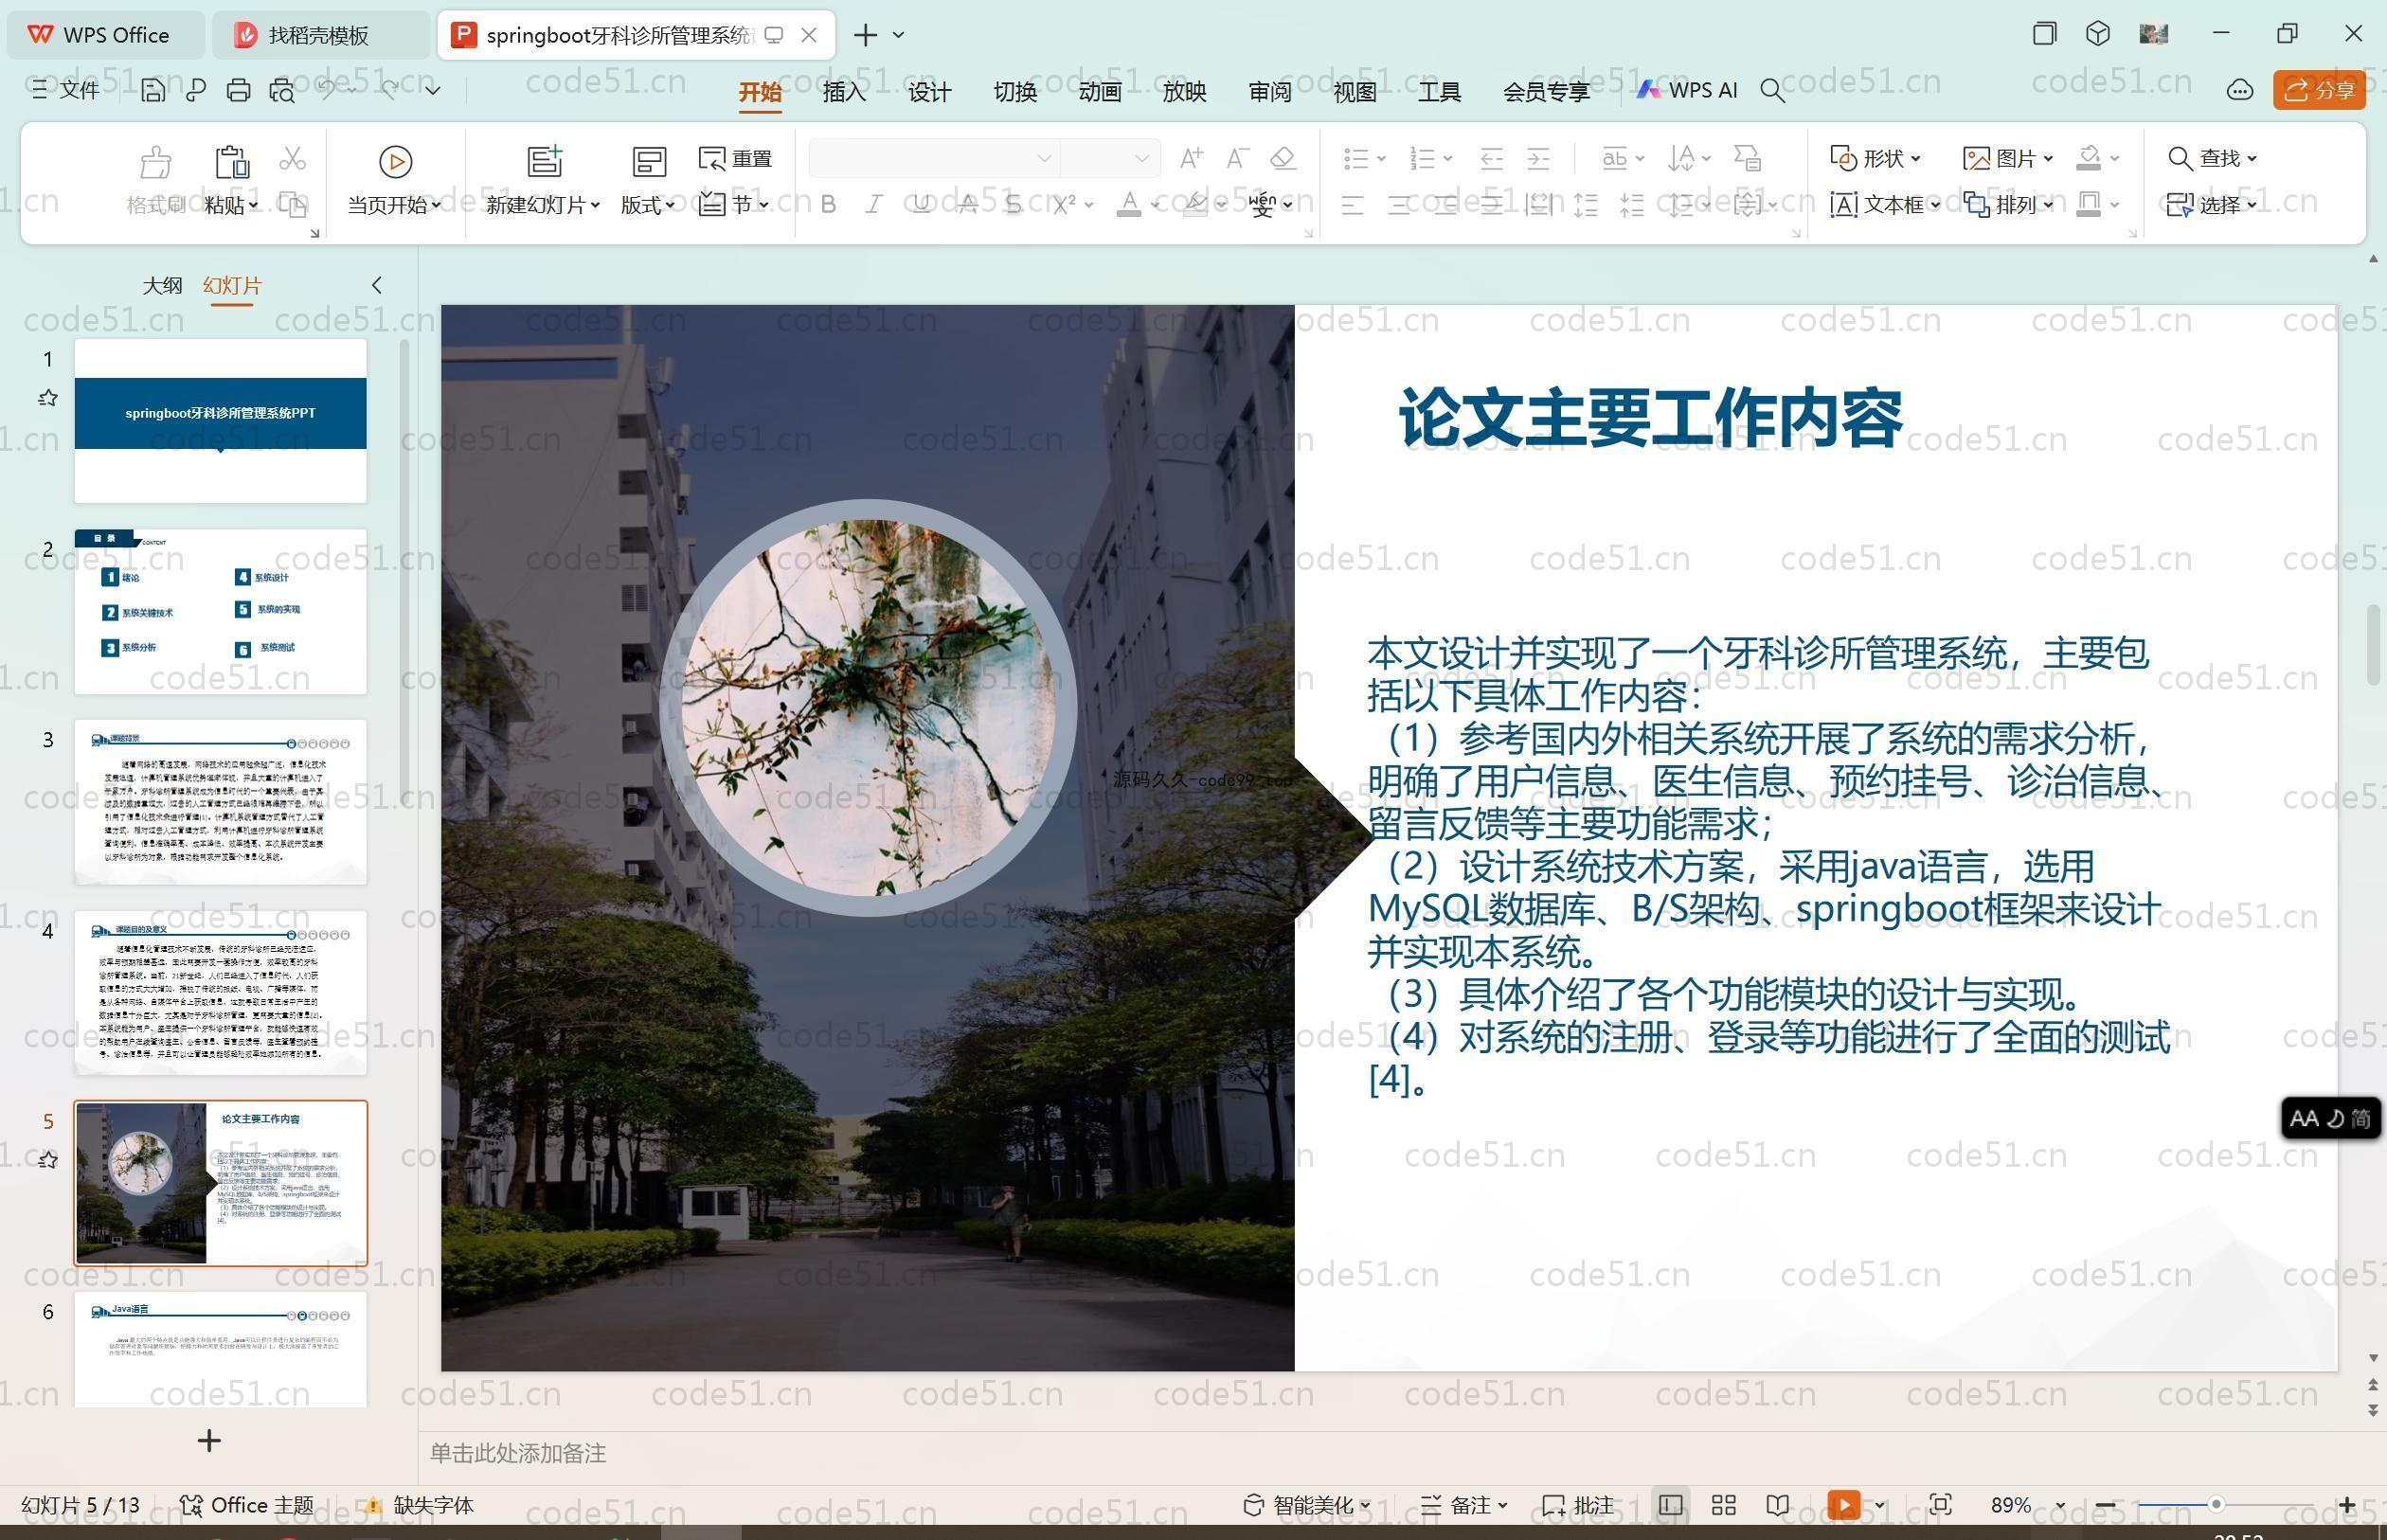Click the Increase Indent icon
The height and width of the screenshot is (1540, 2387).
click(1539, 158)
